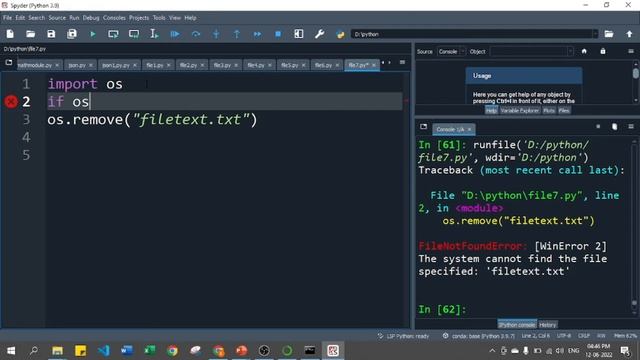Browse console tabs with the tabs icon
The image size is (640, 360).
point(424,127)
